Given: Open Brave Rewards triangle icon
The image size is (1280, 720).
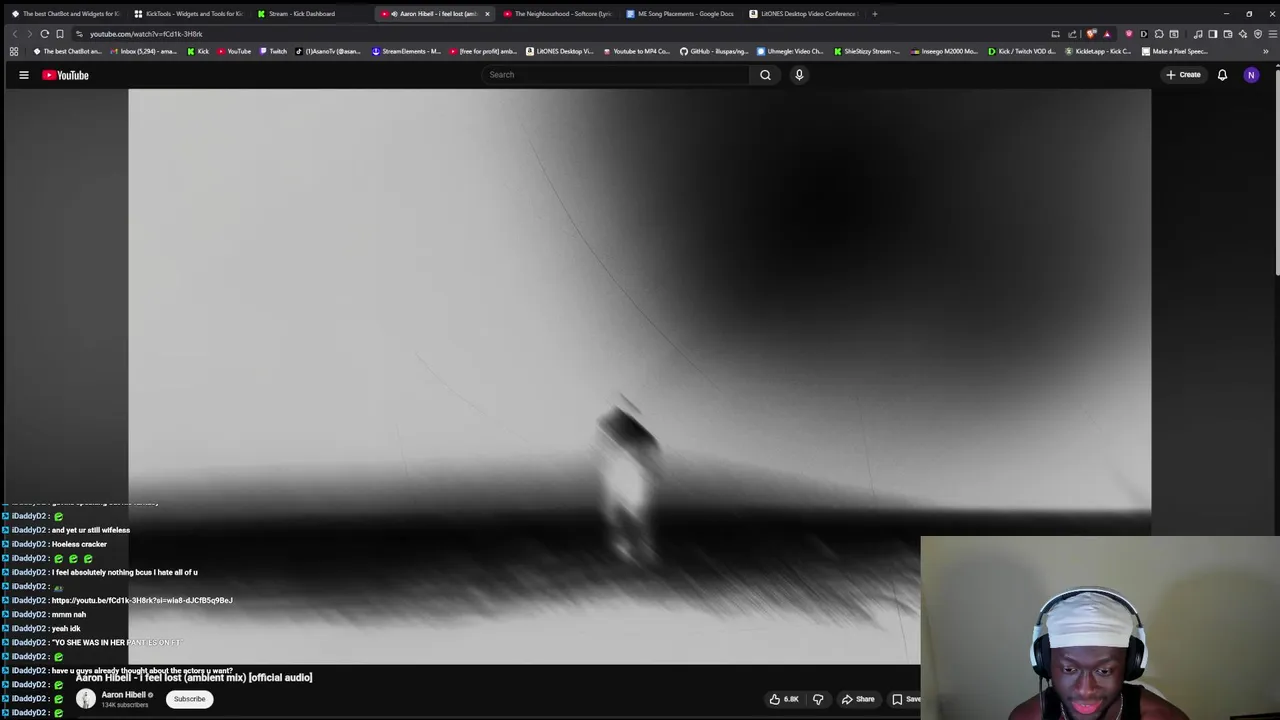Looking at the screenshot, I should click(x=1106, y=34).
